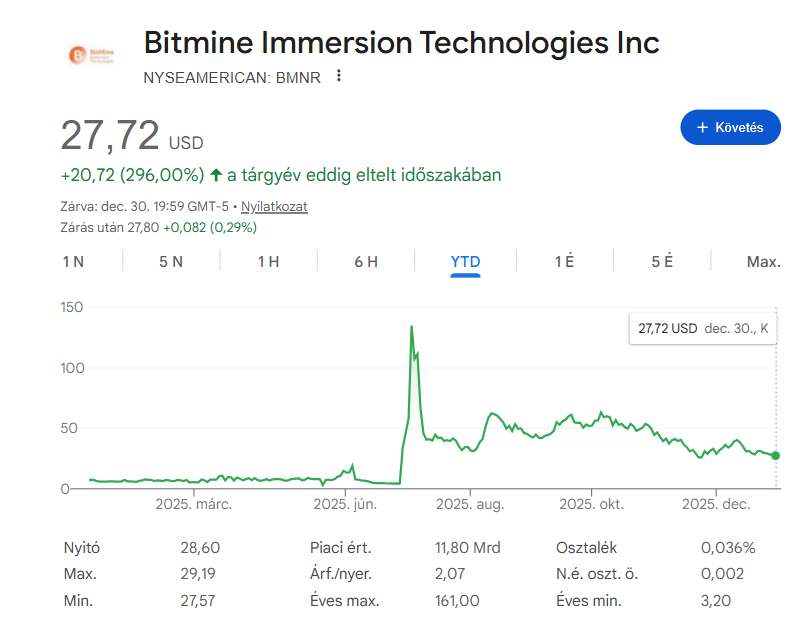Click the 27,72 USD chart tooltip
Image resolution: width=800 pixels, height=635 pixels.
tap(703, 328)
